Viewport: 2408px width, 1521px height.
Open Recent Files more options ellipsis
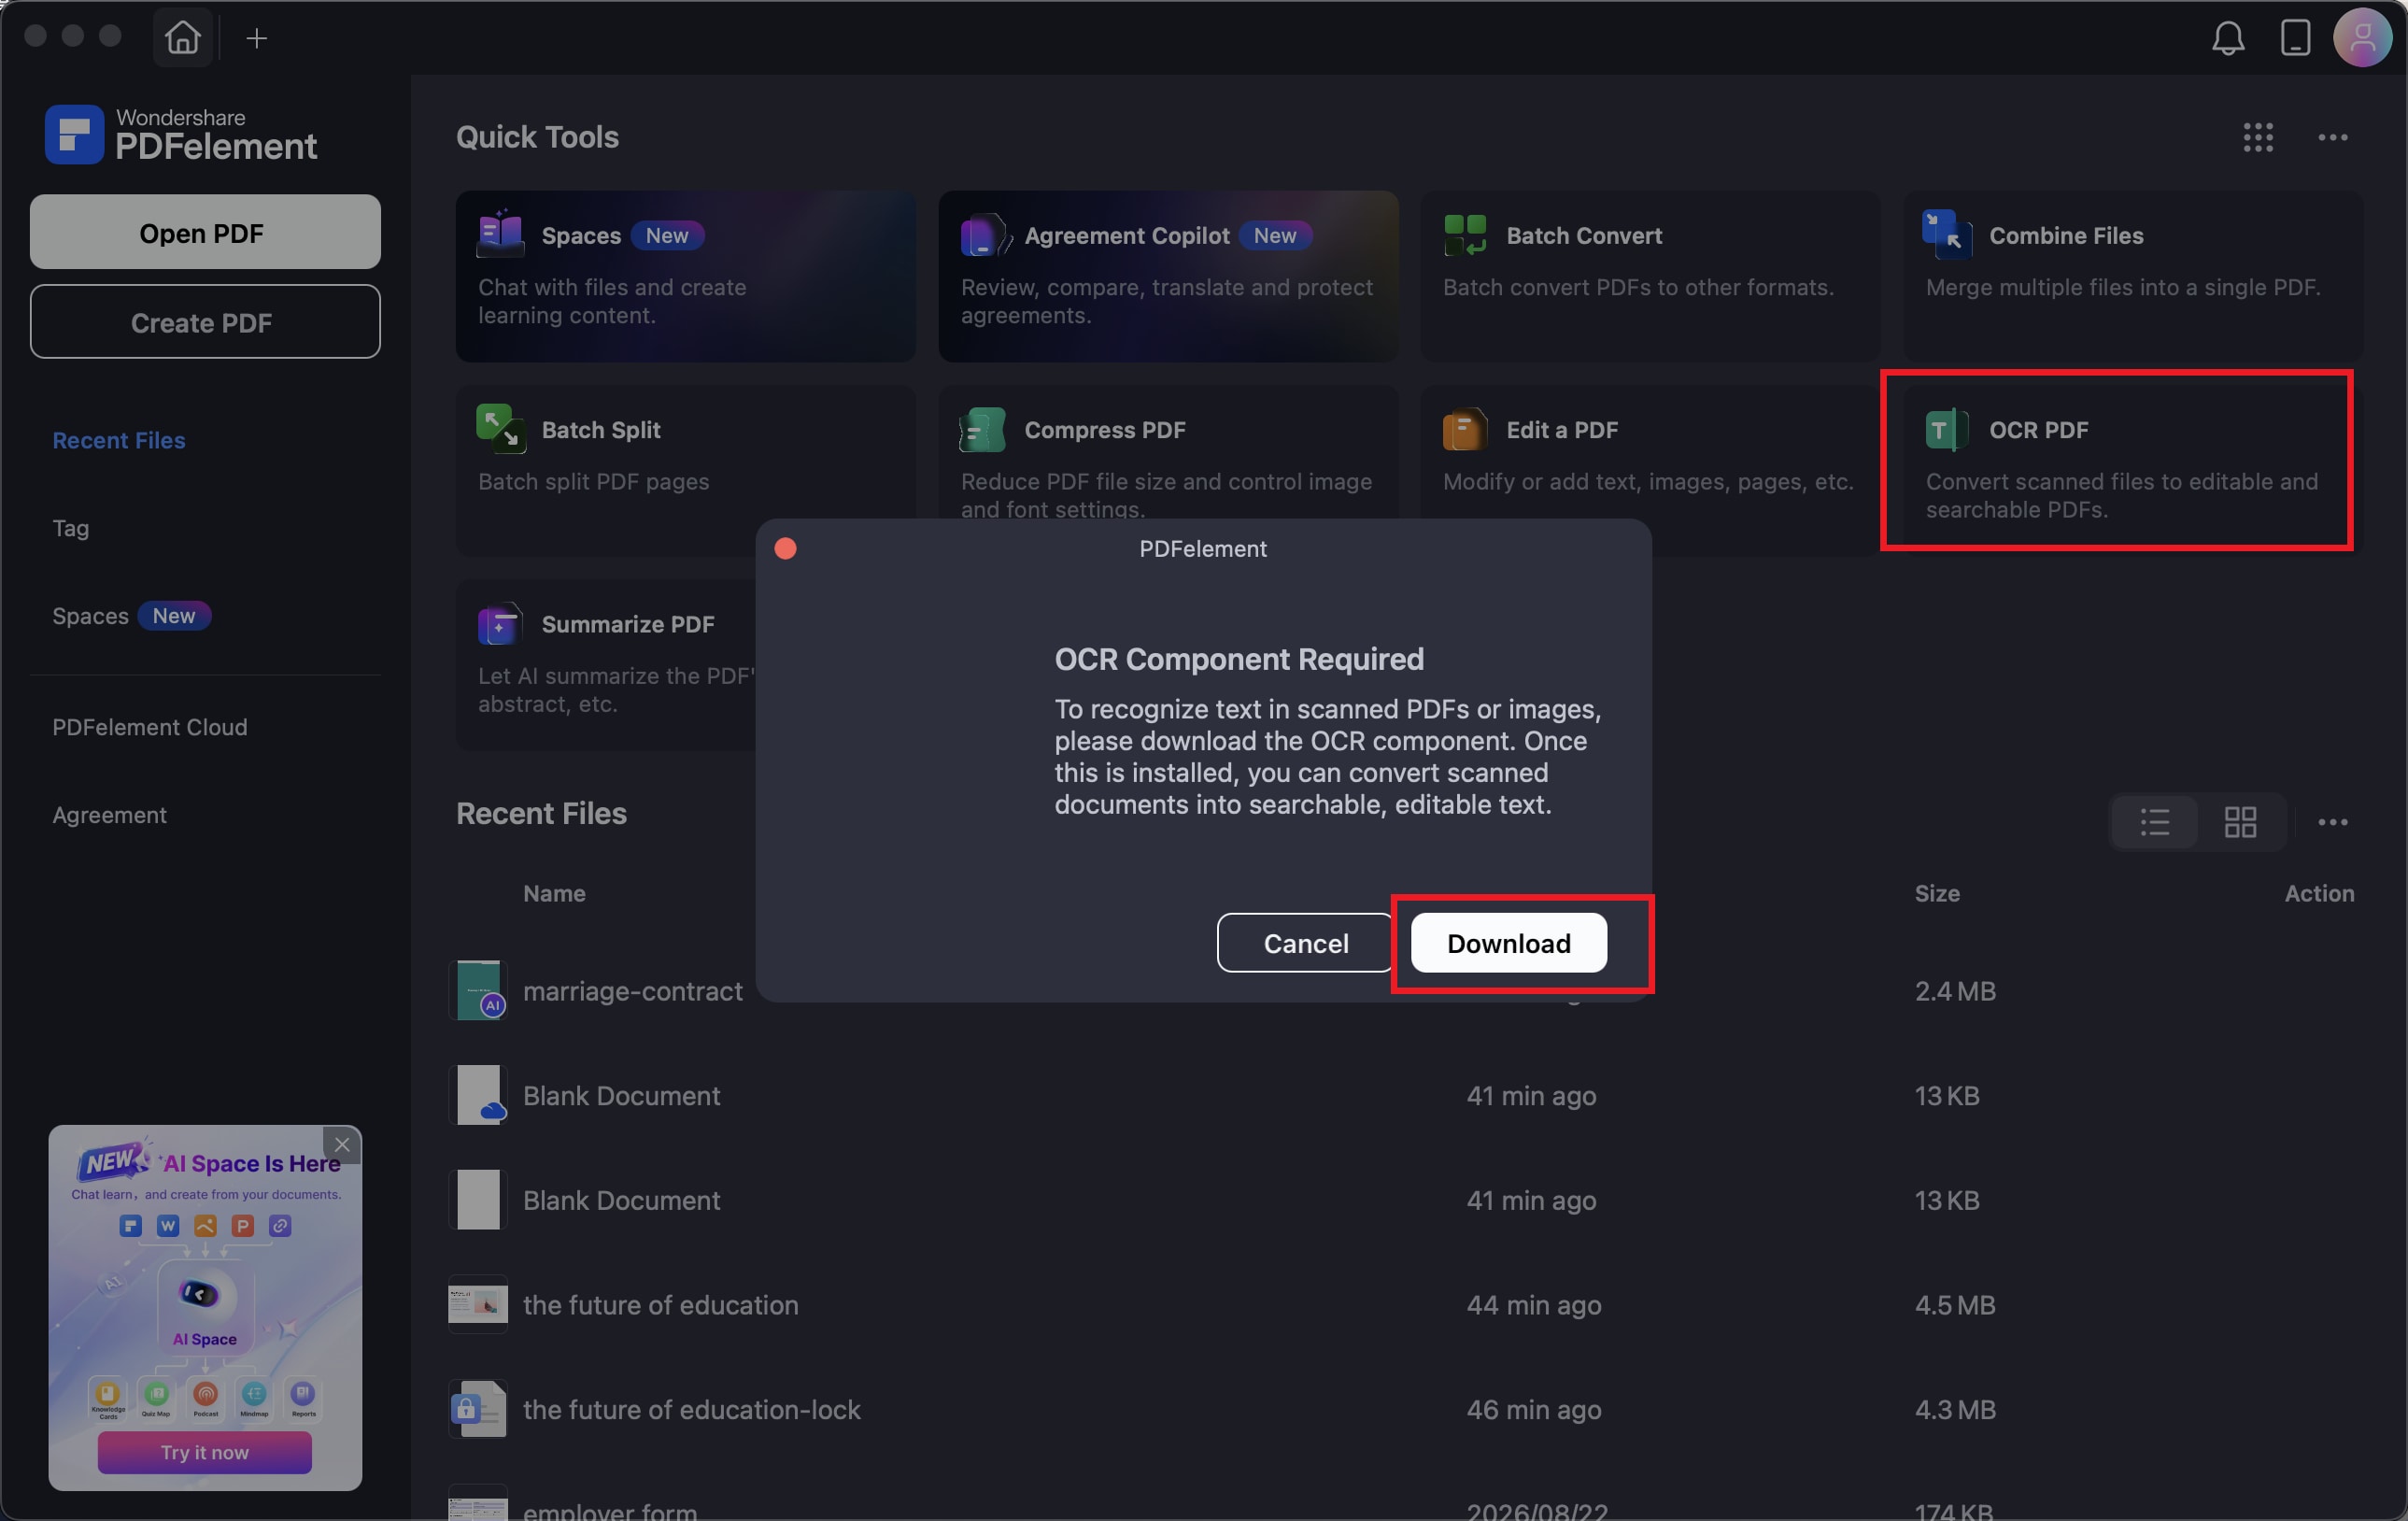[x=2332, y=822]
